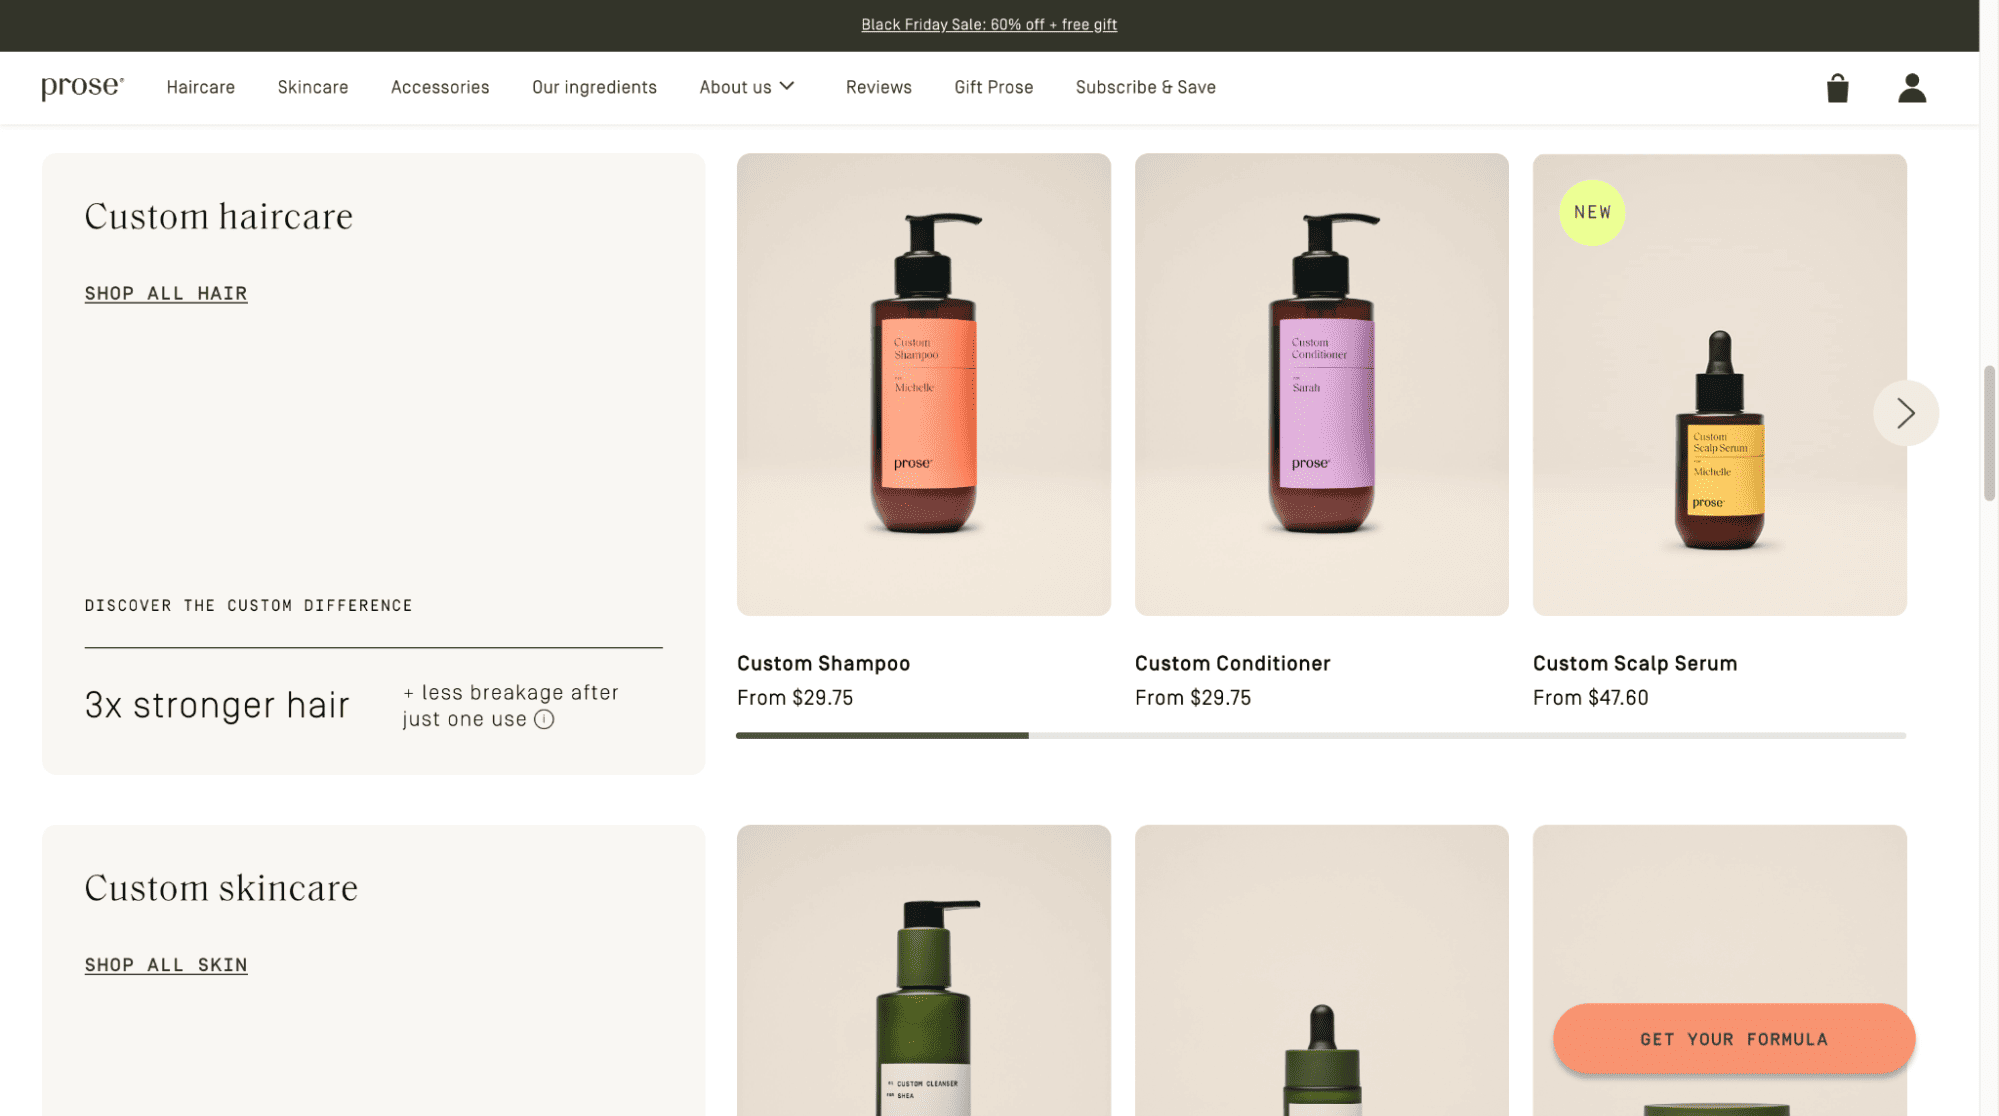Viewport: 1999px width, 1116px height.
Task: Click the Black Friday Sale banner link
Action: coord(988,25)
